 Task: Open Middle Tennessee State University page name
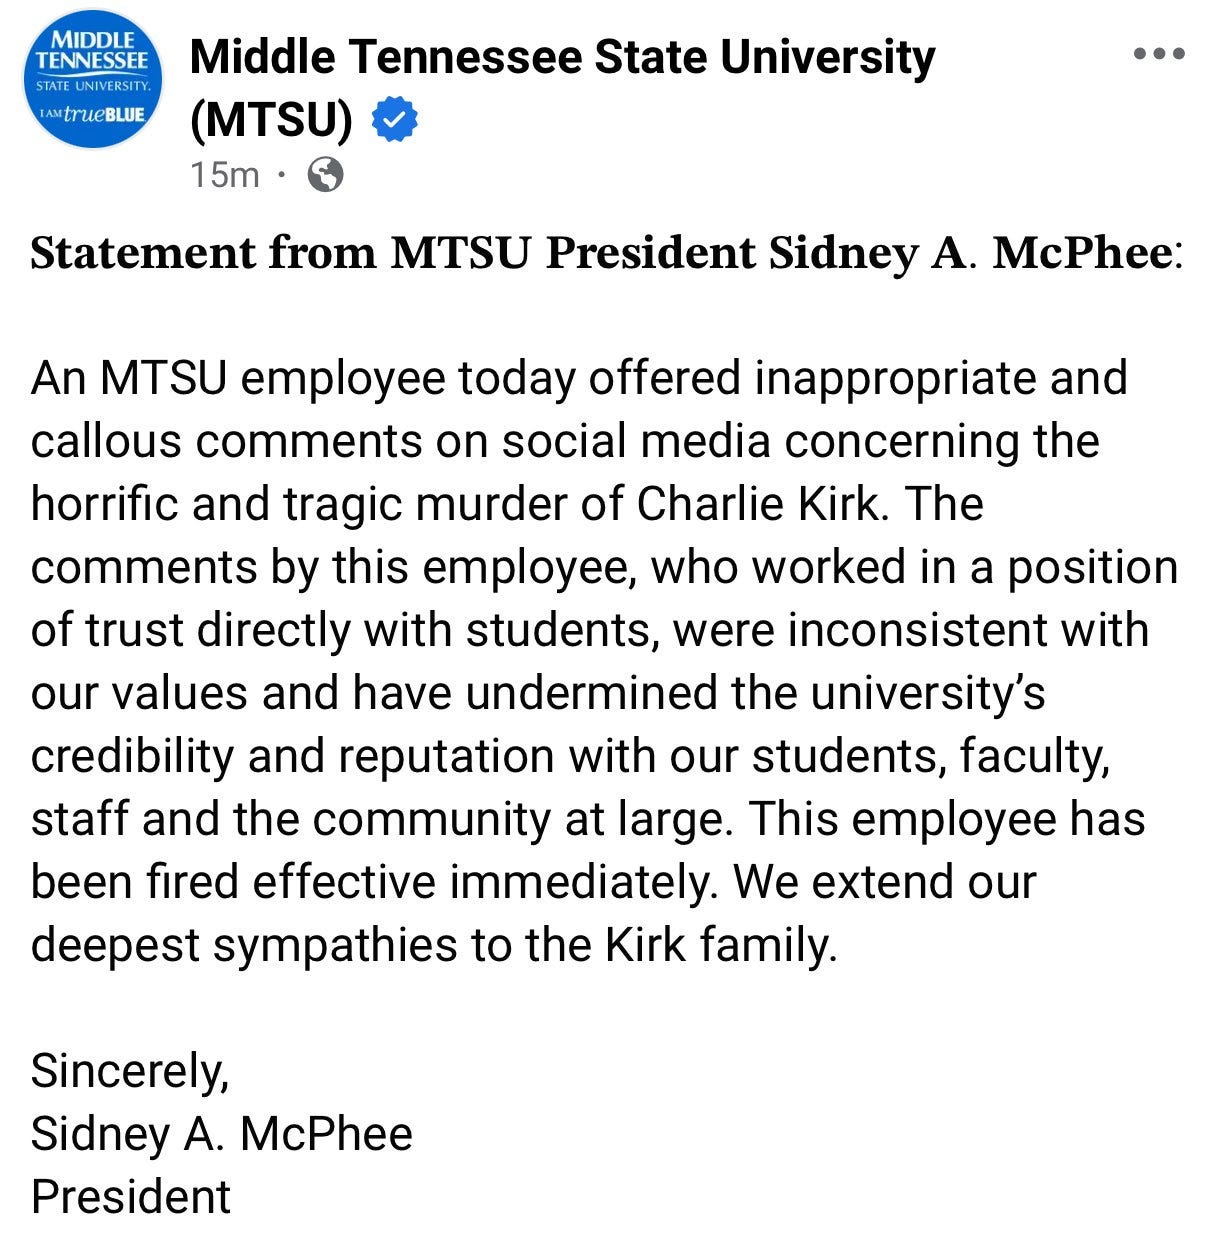[x=562, y=57]
